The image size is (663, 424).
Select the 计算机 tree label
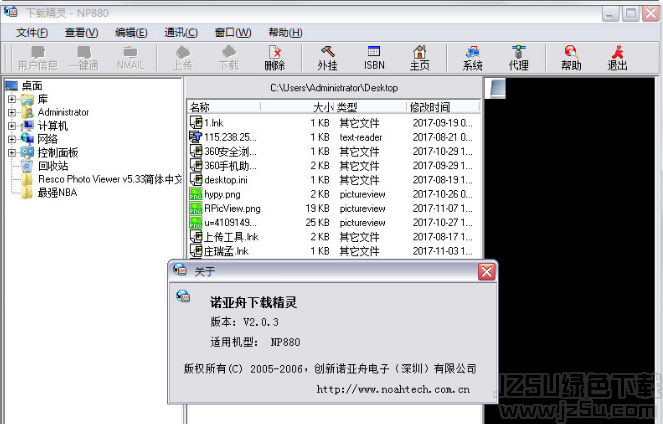[52, 126]
